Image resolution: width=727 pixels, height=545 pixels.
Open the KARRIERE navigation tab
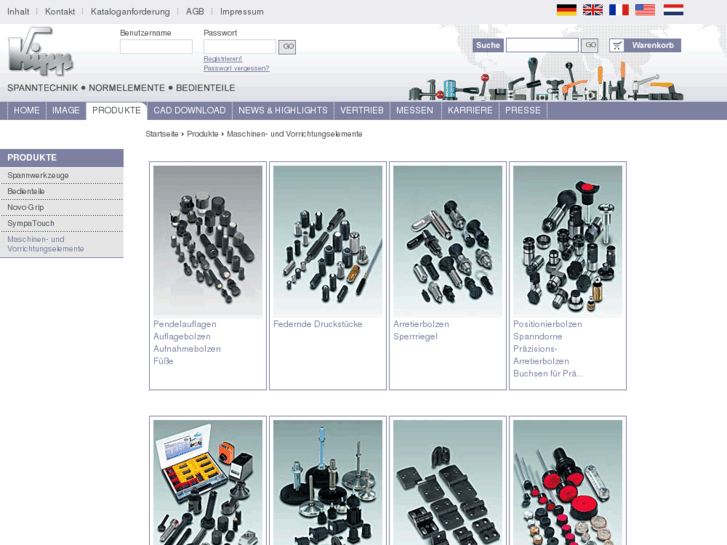coord(470,110)
